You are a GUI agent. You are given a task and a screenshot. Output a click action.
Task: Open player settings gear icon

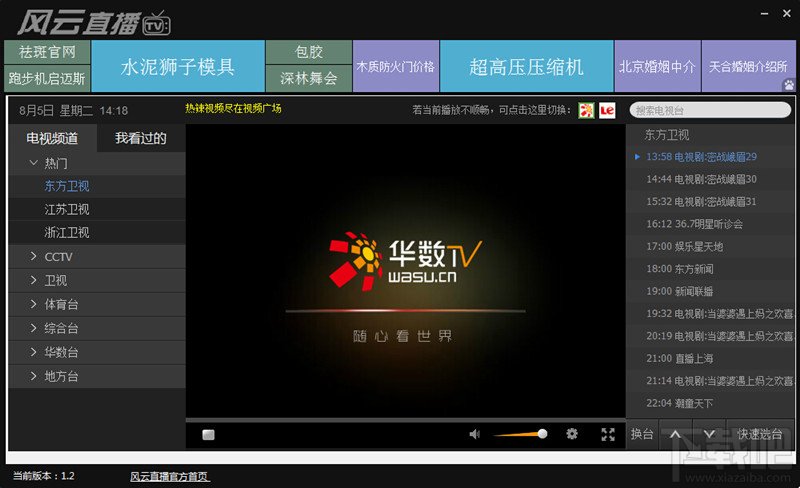(572, 434)
